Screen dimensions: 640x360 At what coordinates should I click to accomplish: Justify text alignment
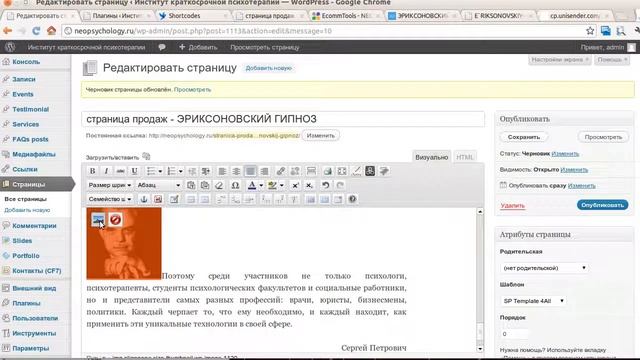[250, 171]
